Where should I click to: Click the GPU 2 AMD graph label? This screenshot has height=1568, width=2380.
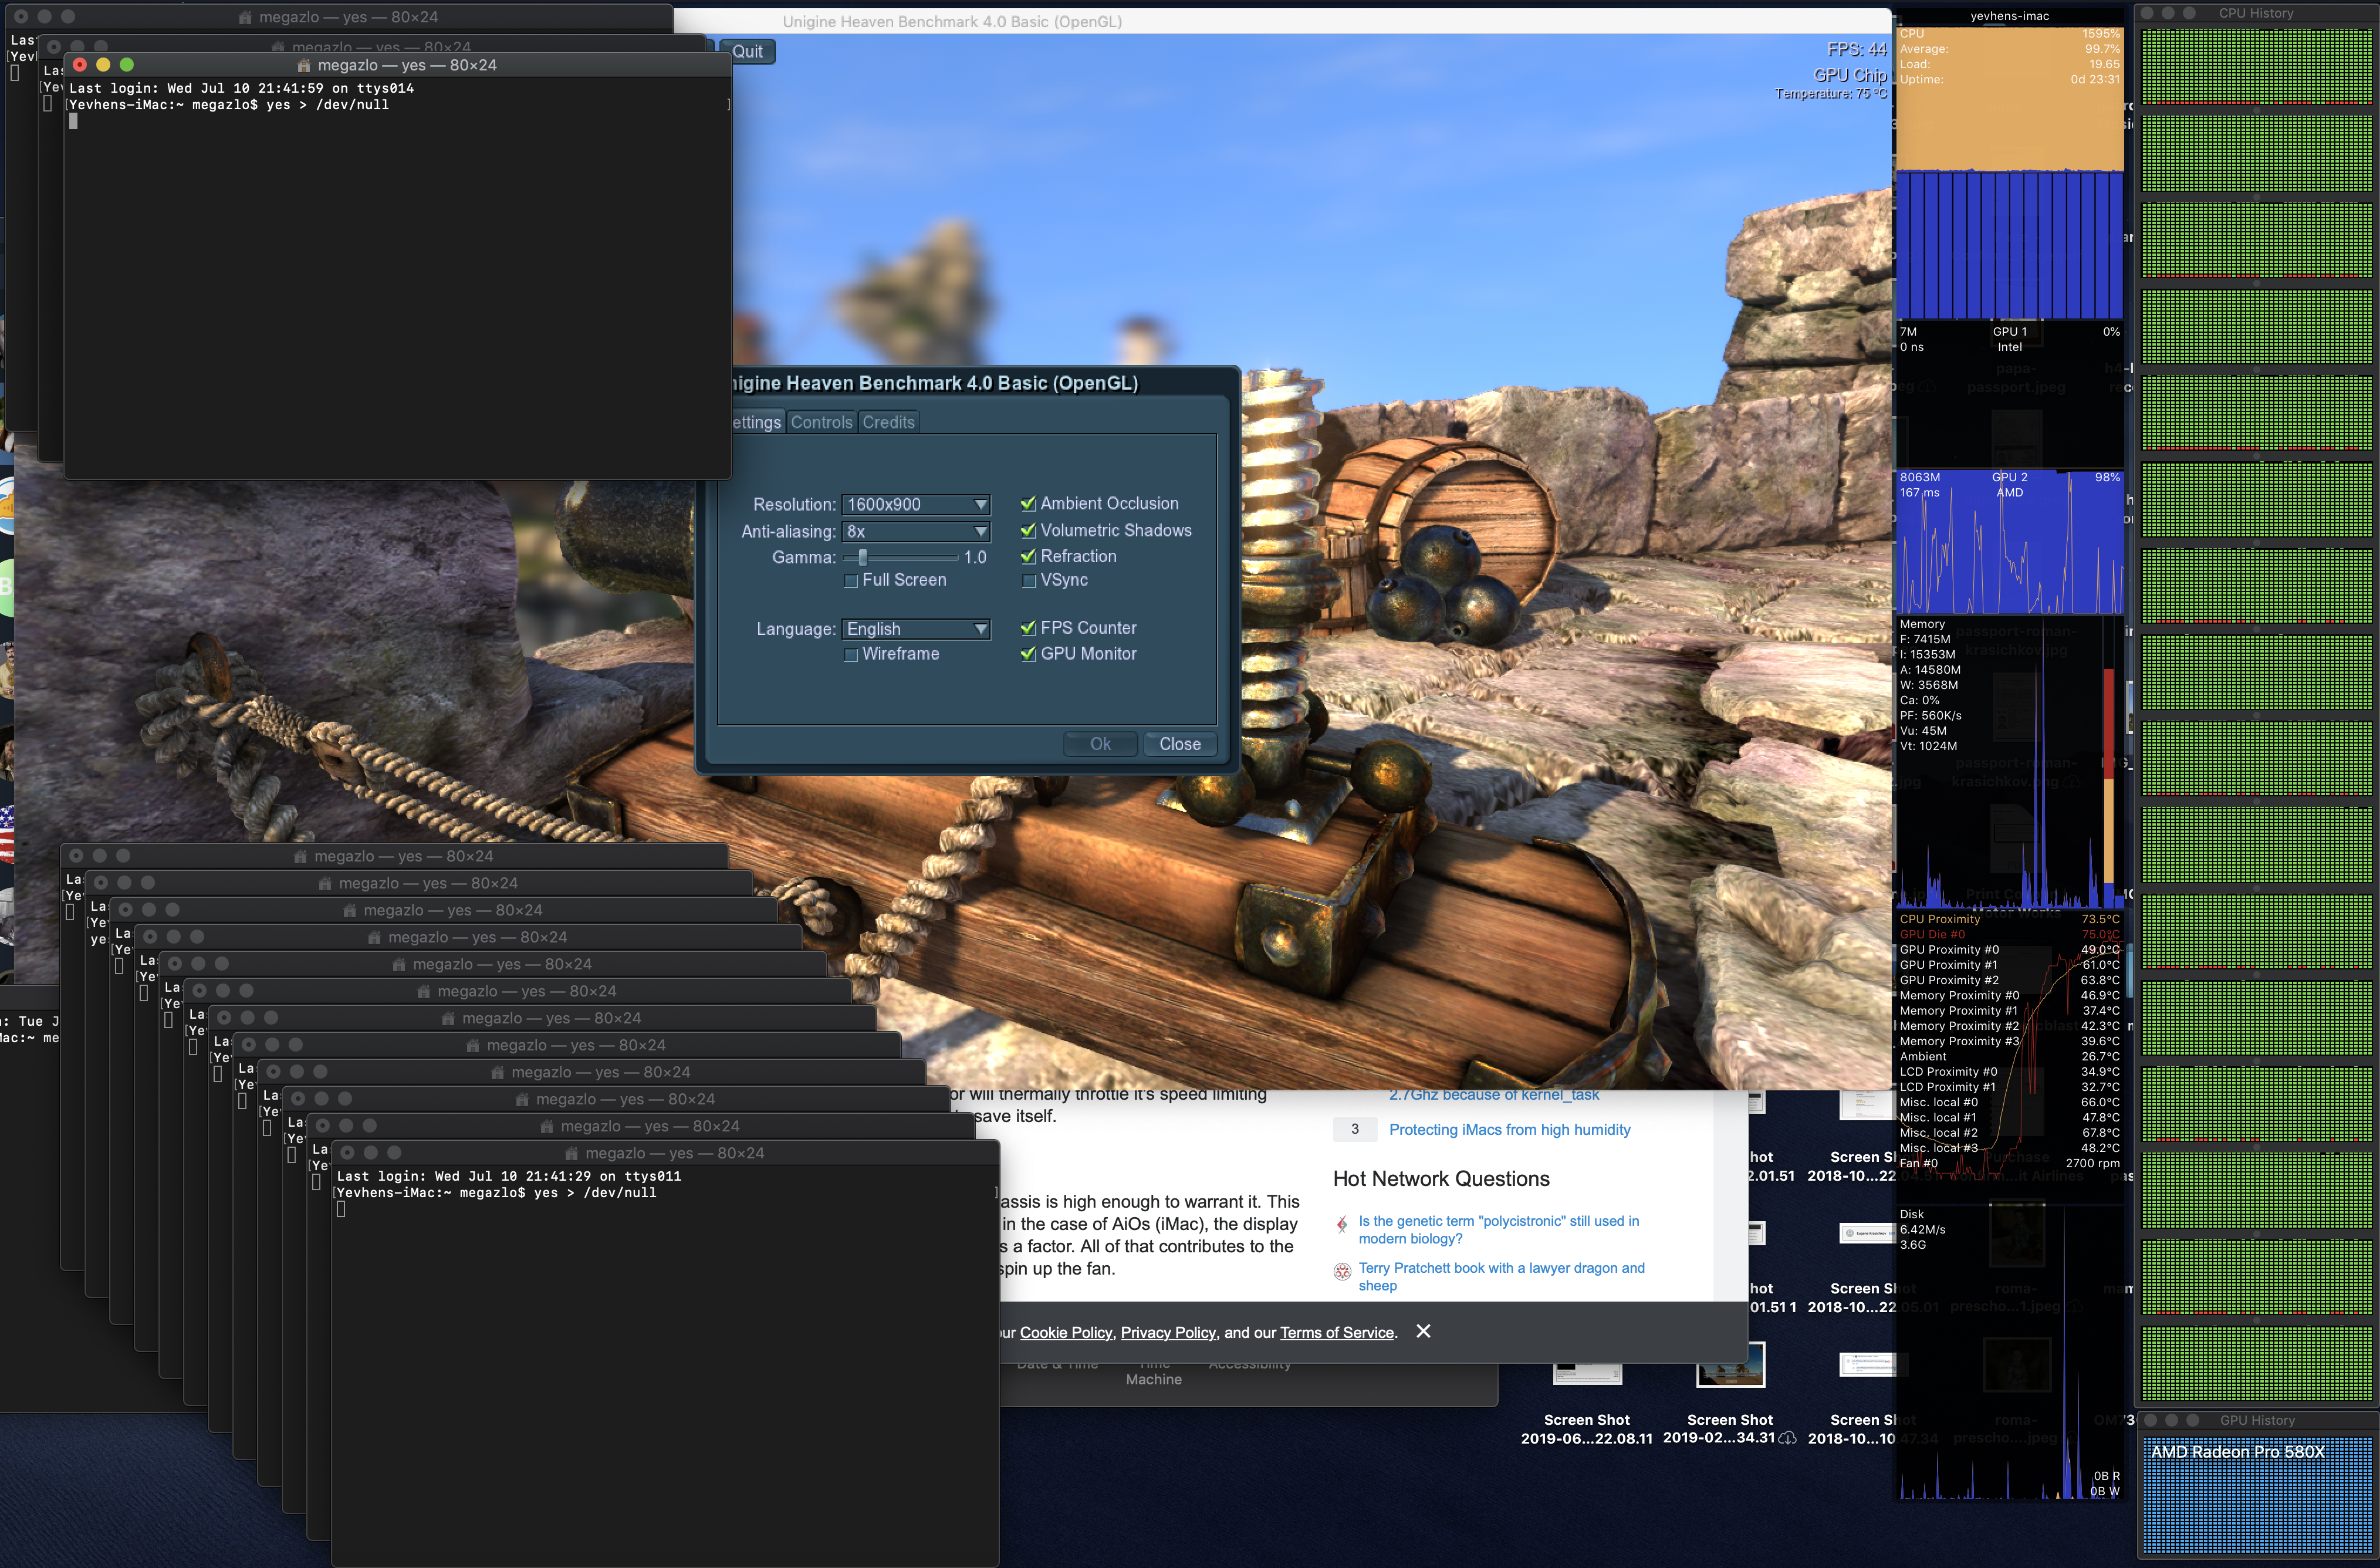[2009, 485]
